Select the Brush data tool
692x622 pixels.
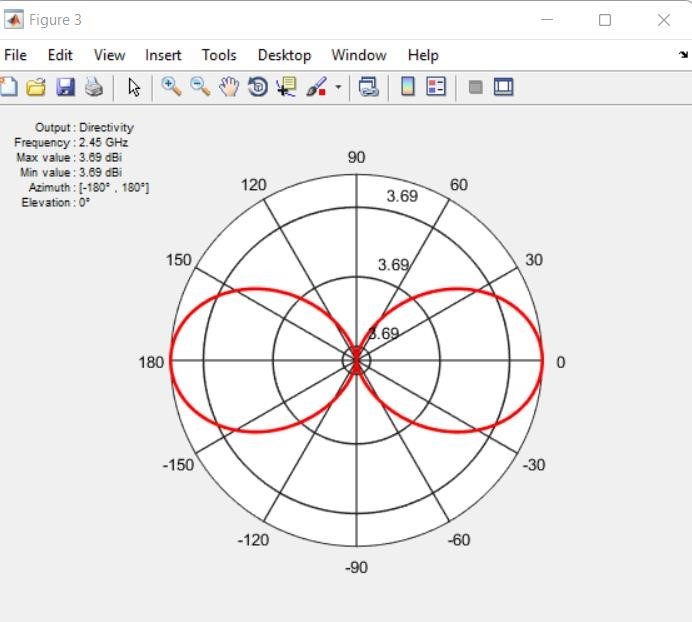[316, 87]
